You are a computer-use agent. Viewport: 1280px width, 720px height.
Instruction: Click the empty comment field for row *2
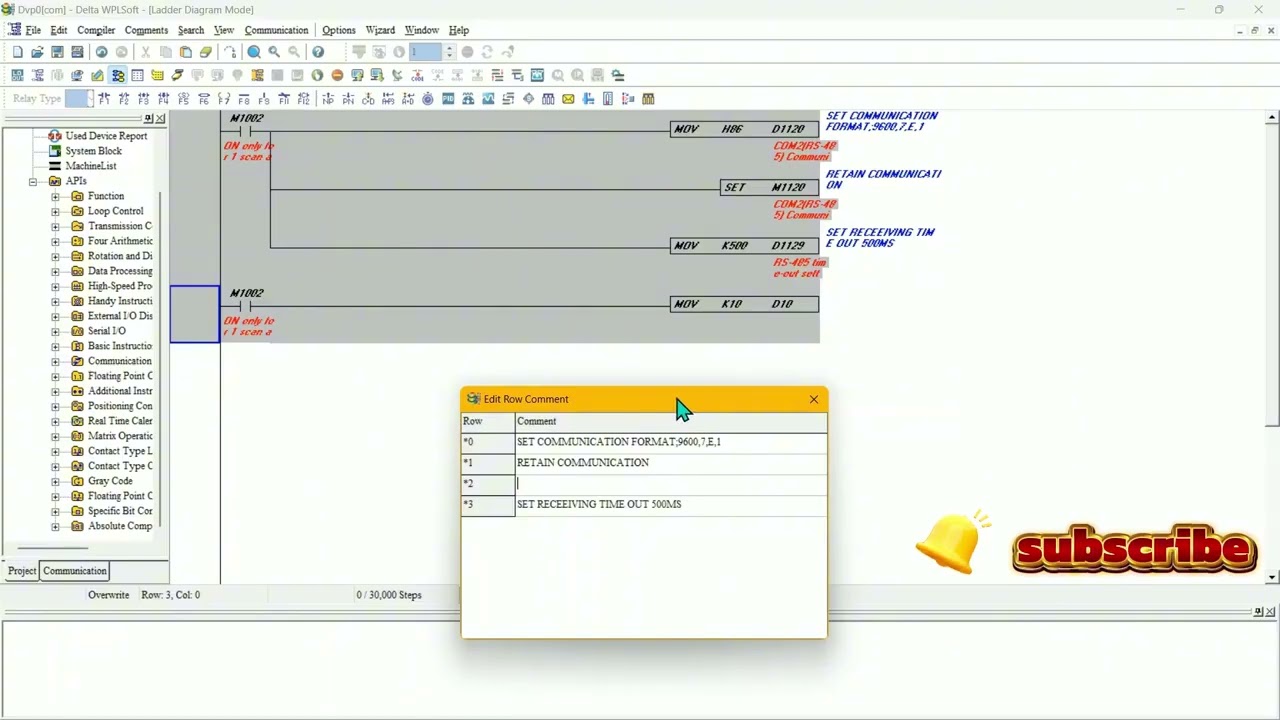pos(671,484)
